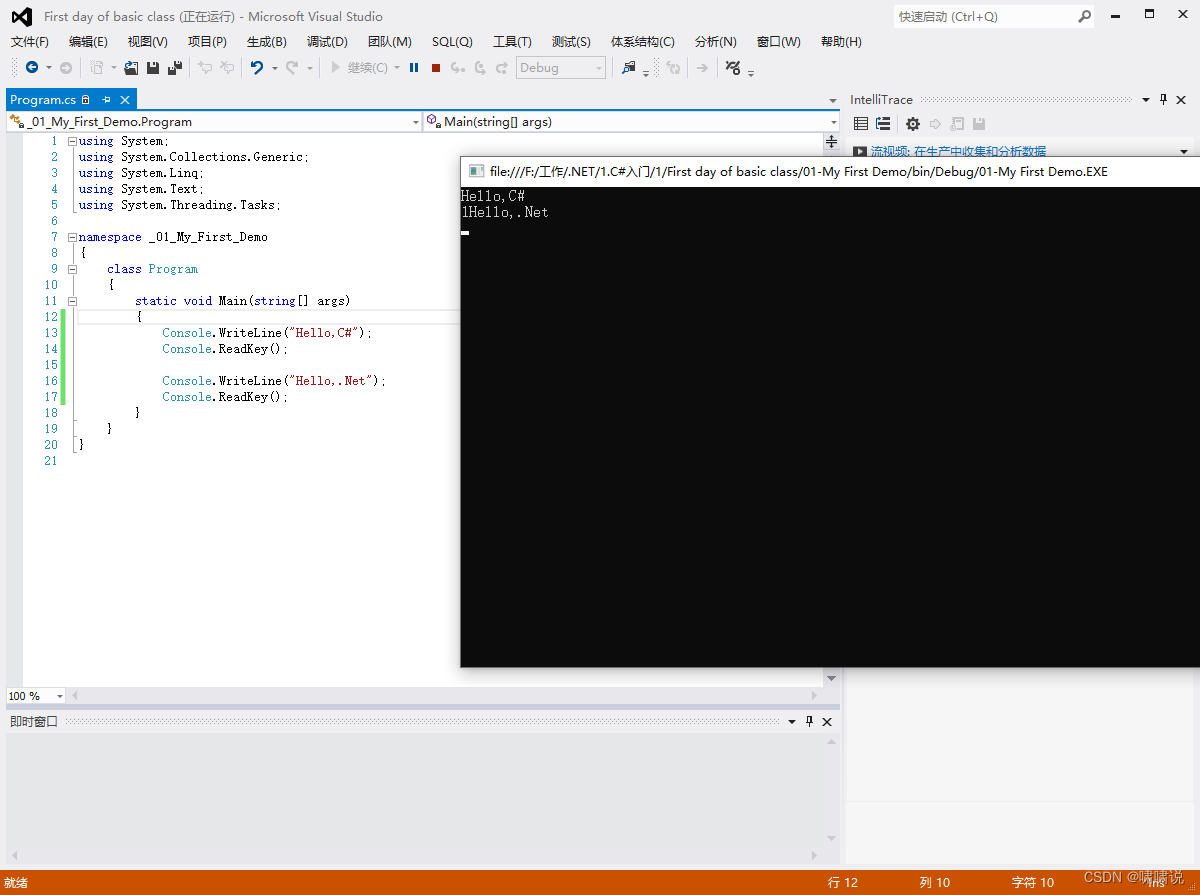Pin the 即时窗口 immediate window panel
1200x895 pixels.
point(809,721)
